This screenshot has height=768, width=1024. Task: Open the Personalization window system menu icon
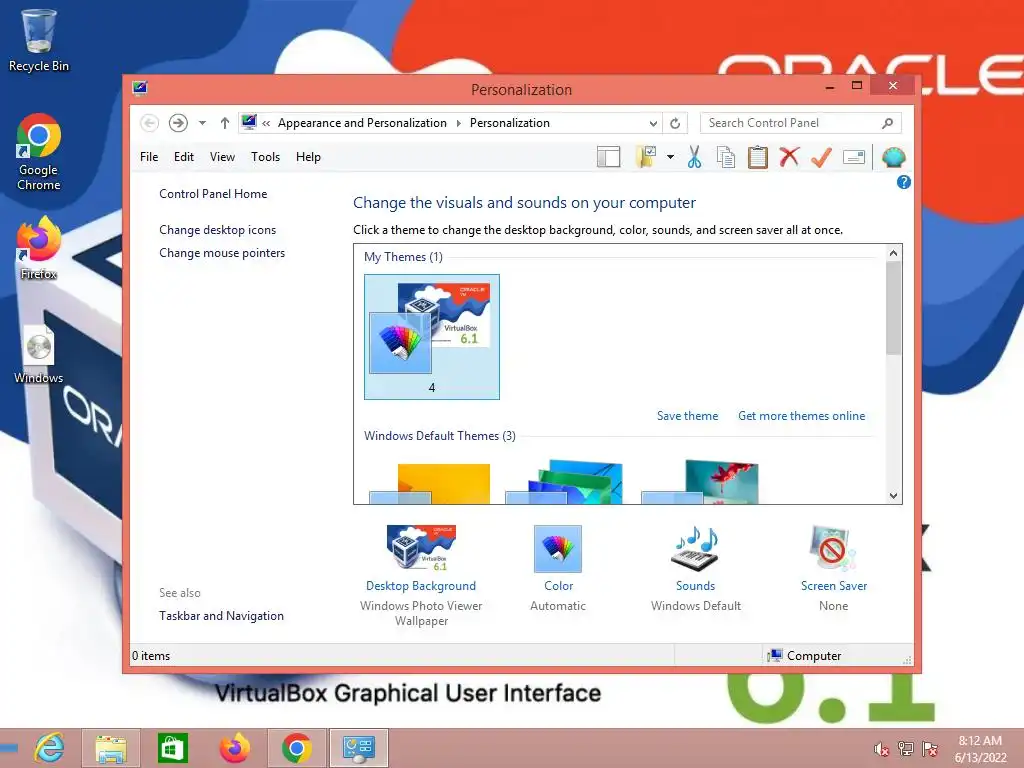tap(140, 88)
